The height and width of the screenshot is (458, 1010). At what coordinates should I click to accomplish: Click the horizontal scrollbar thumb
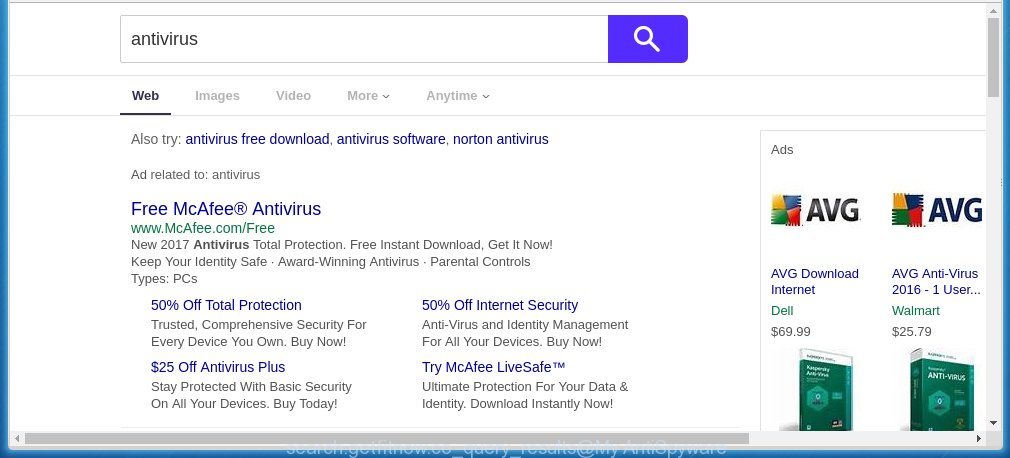387,439
